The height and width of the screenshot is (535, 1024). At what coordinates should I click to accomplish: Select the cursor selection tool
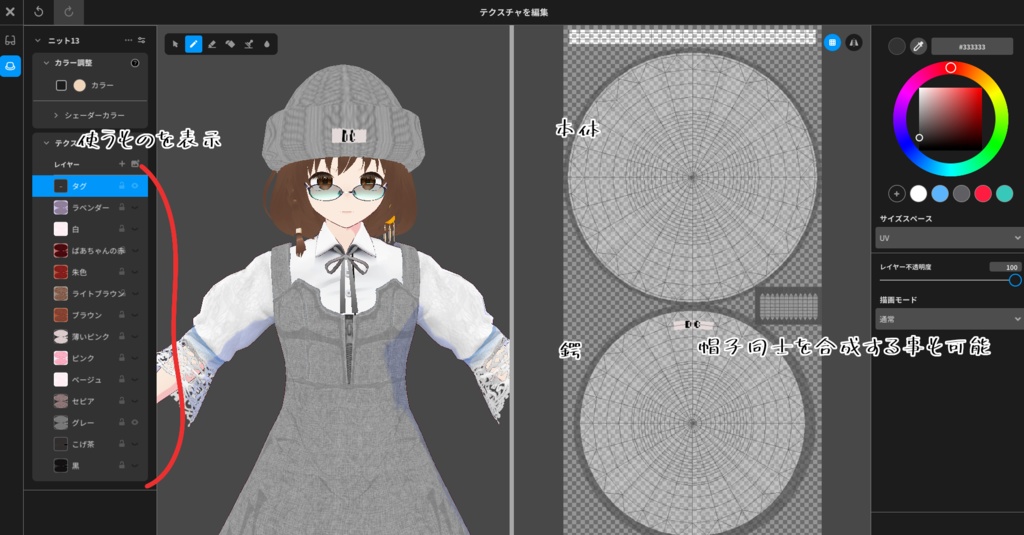tap(175, 44)
